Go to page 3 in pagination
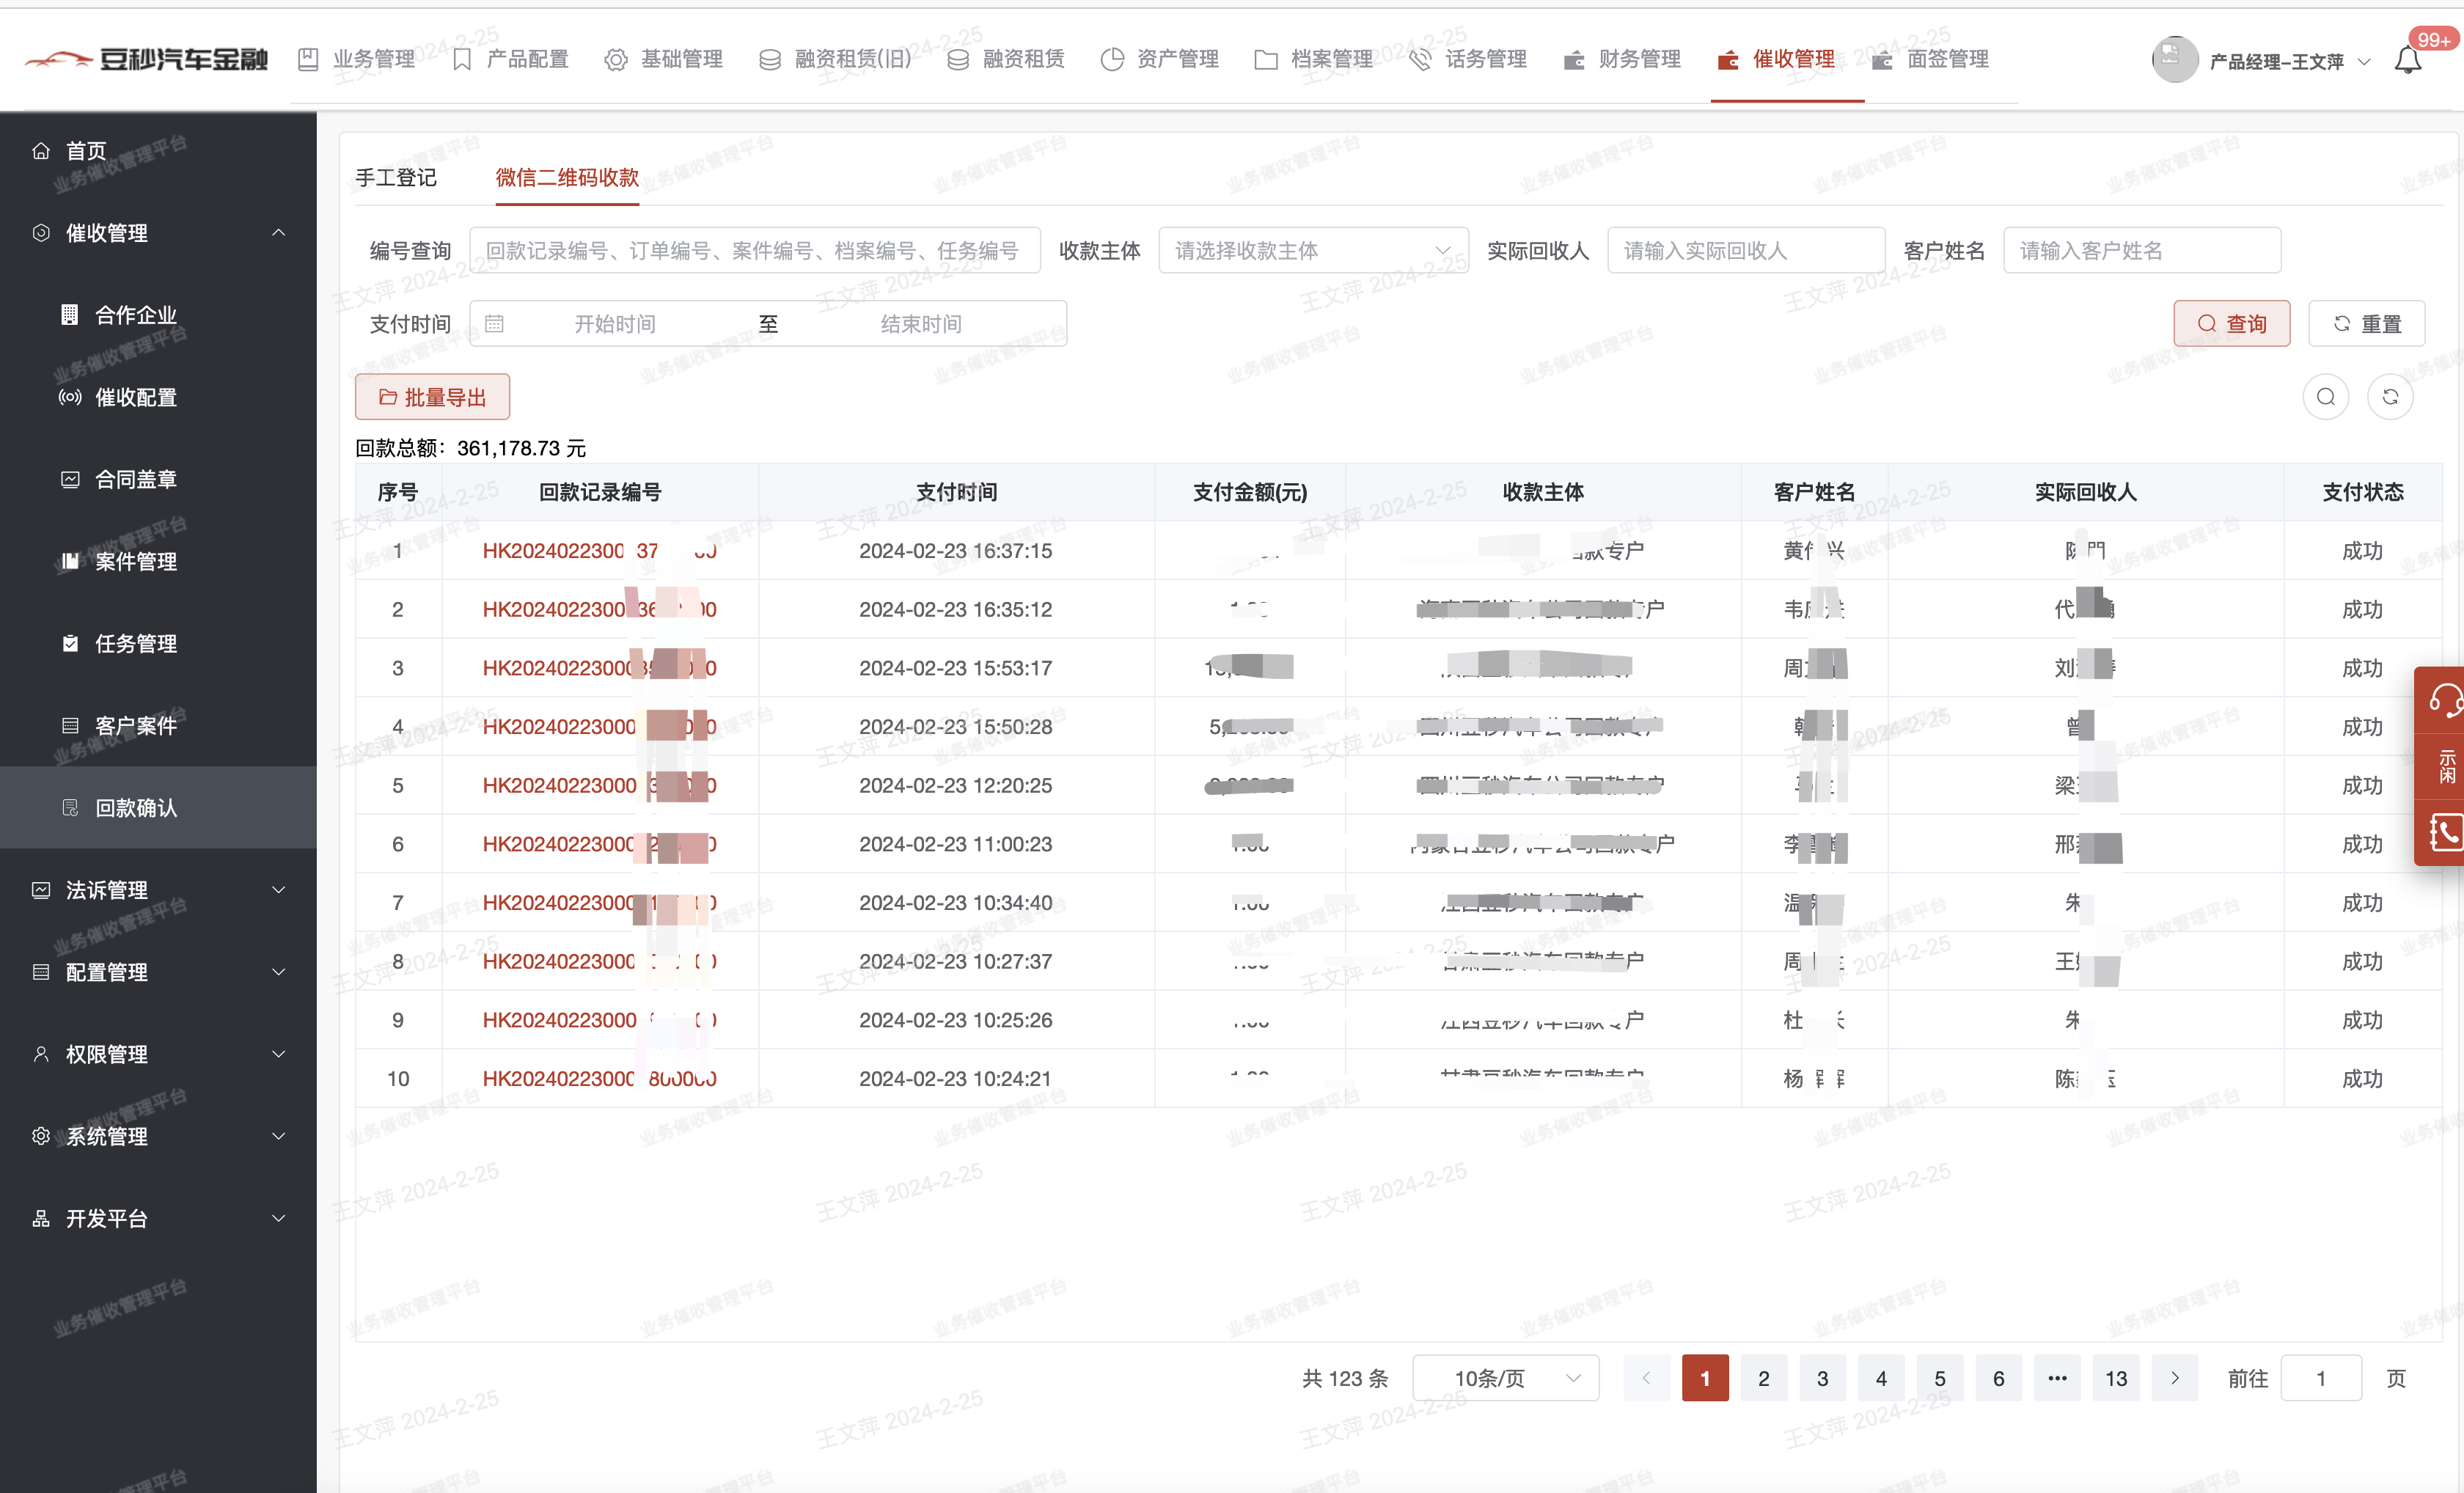2464x1493 pixels. click(x=1822, y=1378)
